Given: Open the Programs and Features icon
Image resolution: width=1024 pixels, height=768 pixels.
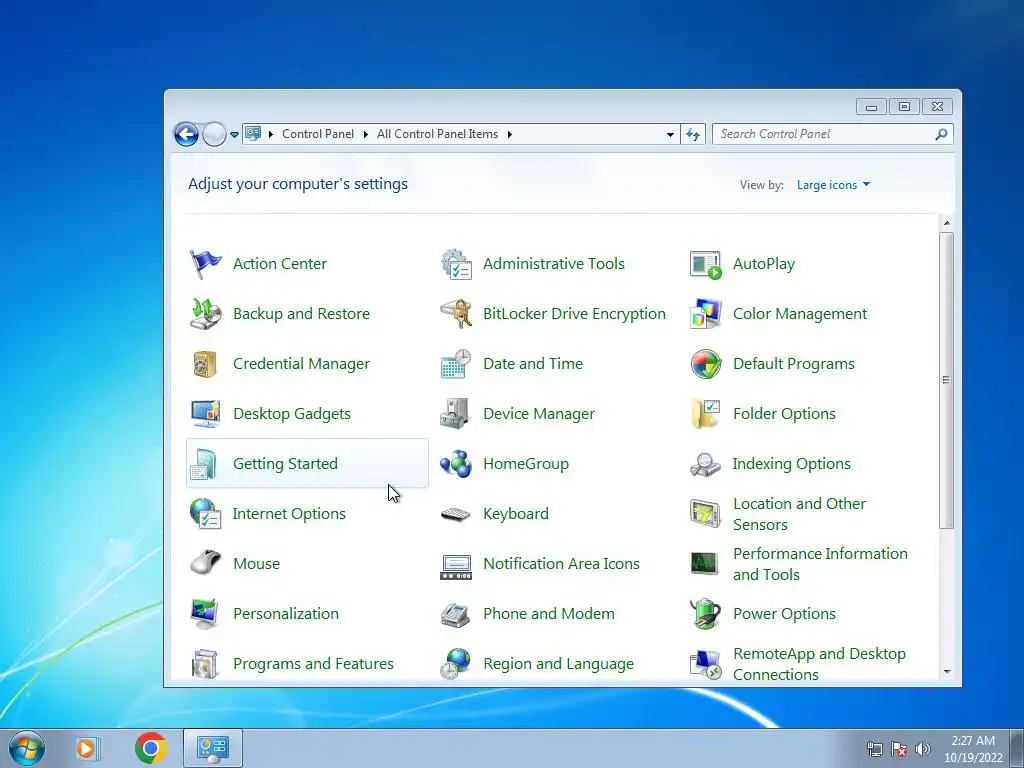Looking at the screenshot, I should pos(205,664).
